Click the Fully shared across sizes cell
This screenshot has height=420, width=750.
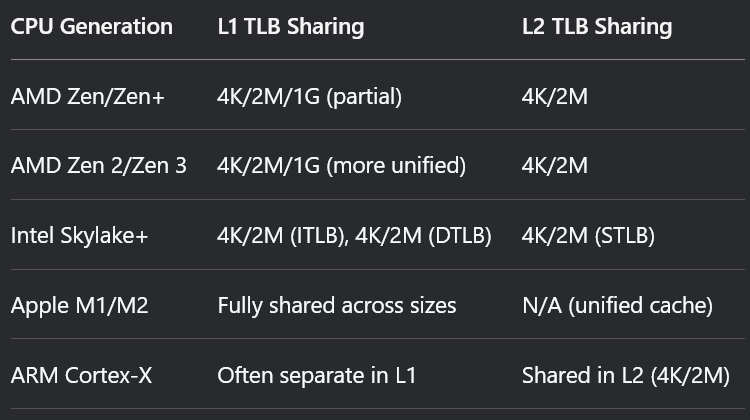(x=337, y=306)
